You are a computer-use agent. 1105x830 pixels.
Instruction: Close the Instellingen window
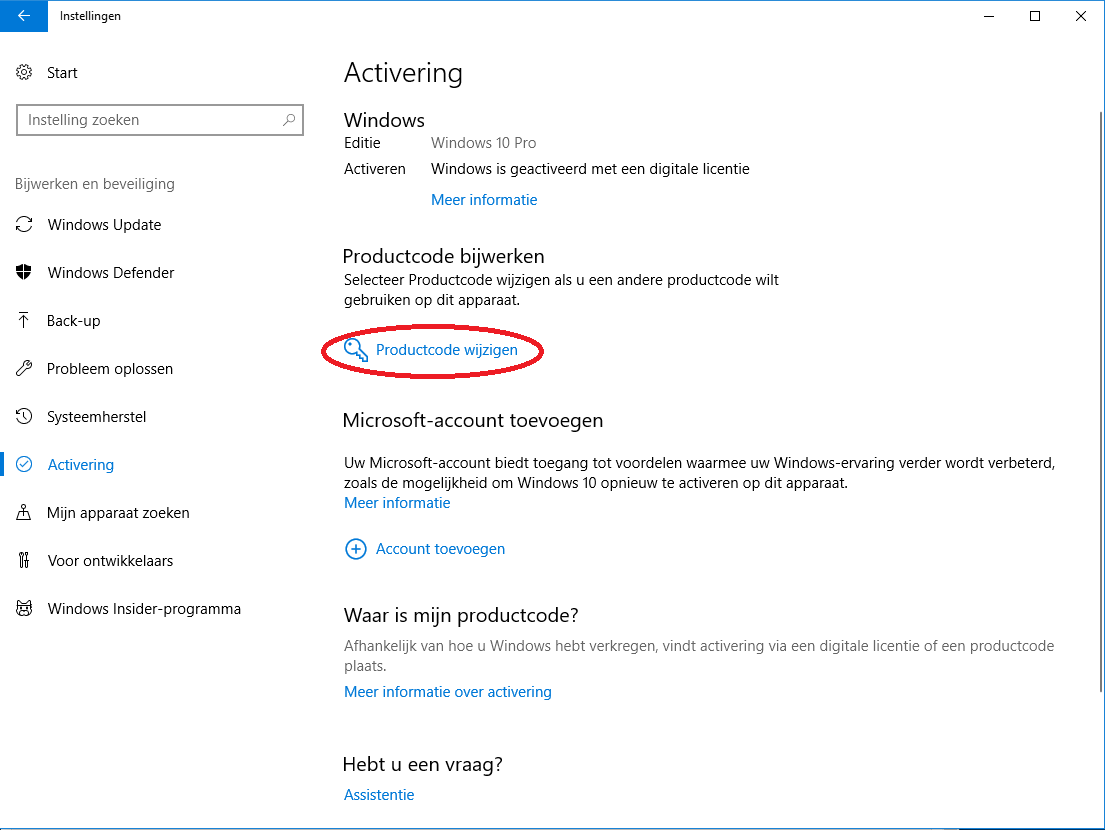tap(1081, 16)
